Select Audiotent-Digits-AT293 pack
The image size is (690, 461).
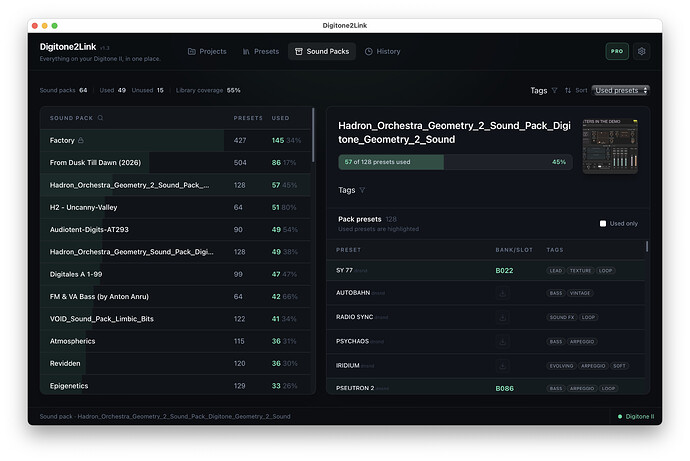176,230
